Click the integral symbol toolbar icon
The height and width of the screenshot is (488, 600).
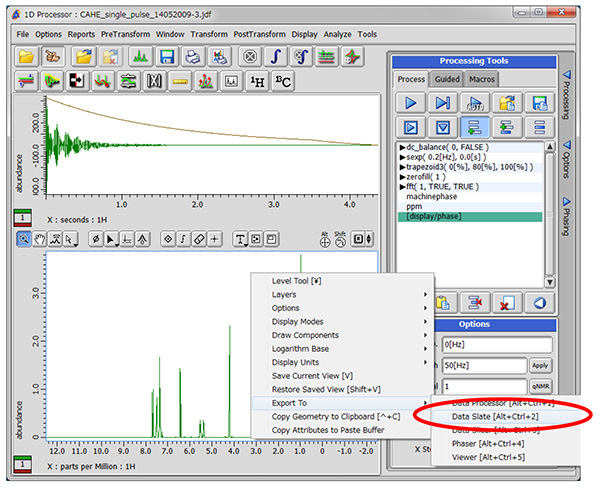click(x=276, y=57)
